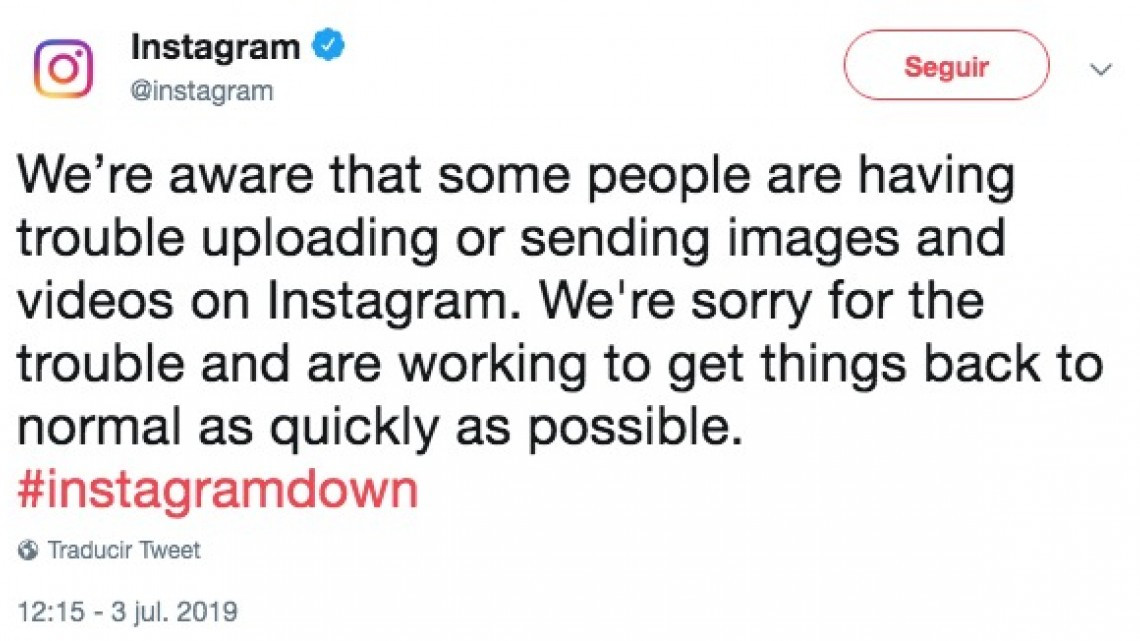Click the globe icon beside Traducir Tweet
Screen dimensions: 1140x641
pos(29,550)
